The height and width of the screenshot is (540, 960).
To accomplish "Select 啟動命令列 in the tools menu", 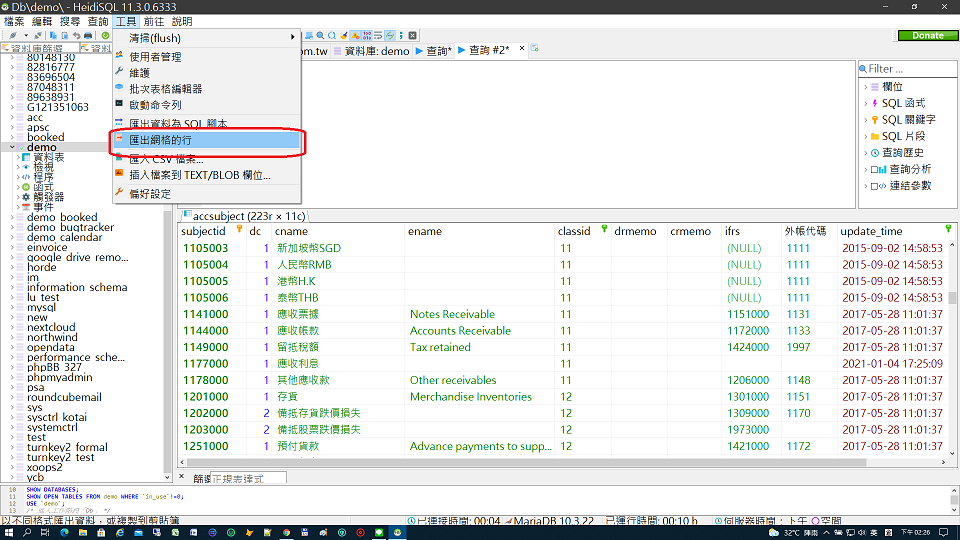I will click(207, 105).
